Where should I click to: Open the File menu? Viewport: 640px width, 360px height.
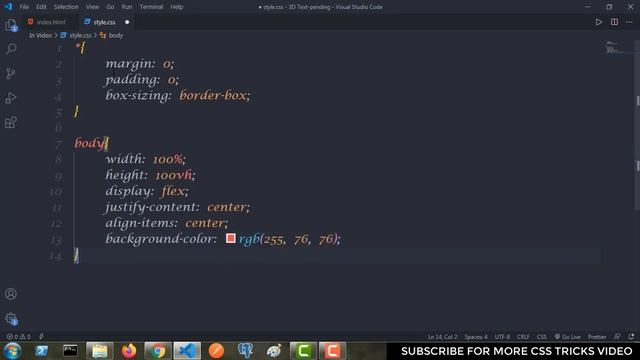[x=24, y=7]
